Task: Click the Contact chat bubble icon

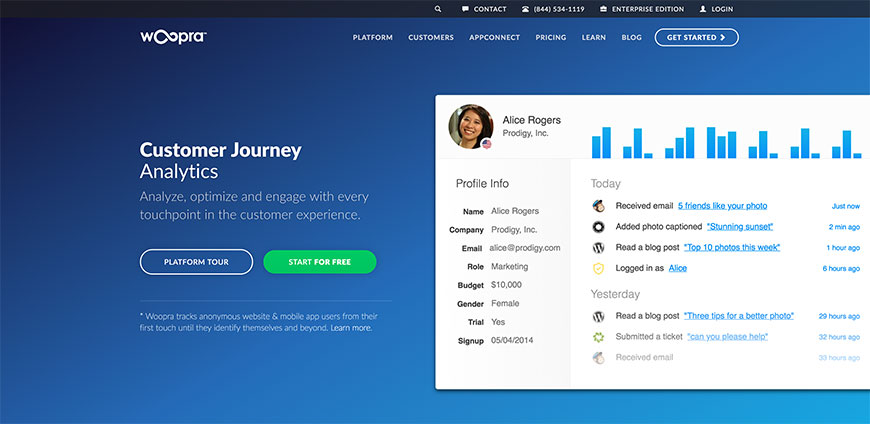Action: 465,9
